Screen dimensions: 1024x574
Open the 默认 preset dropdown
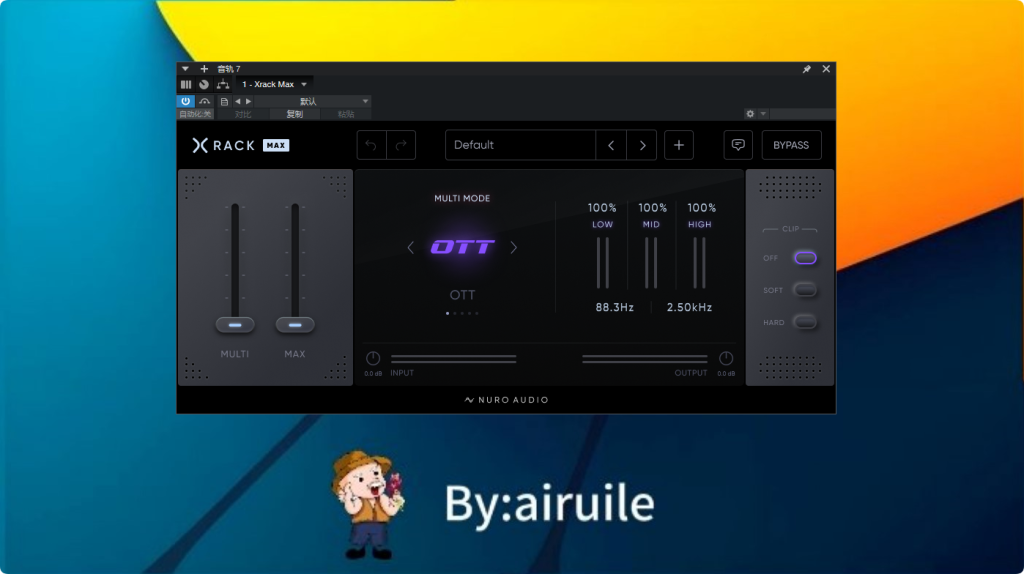(313, 101)
